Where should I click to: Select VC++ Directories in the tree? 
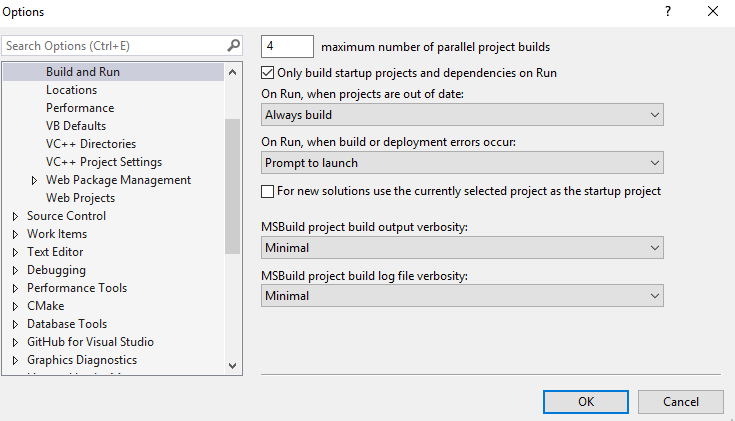click(90, 144)
